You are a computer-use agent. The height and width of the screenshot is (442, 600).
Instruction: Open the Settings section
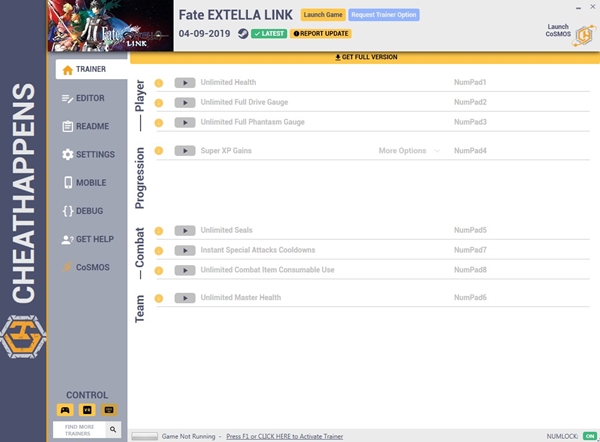click(x=89, y=155)
